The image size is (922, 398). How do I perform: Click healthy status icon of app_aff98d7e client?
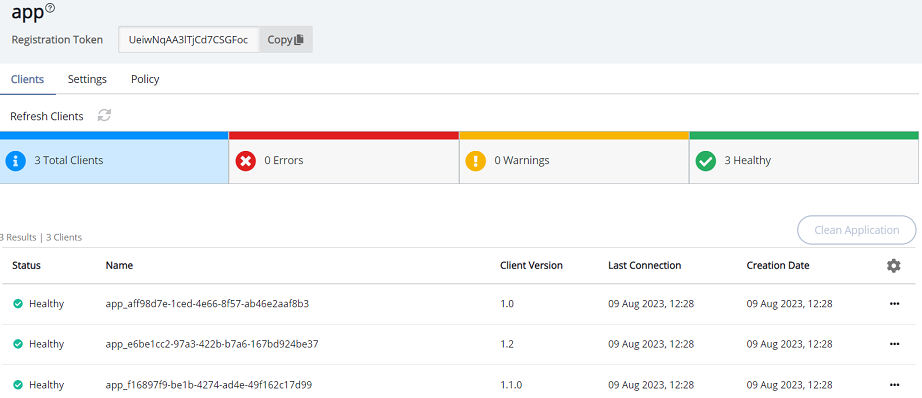coord(18,304)
